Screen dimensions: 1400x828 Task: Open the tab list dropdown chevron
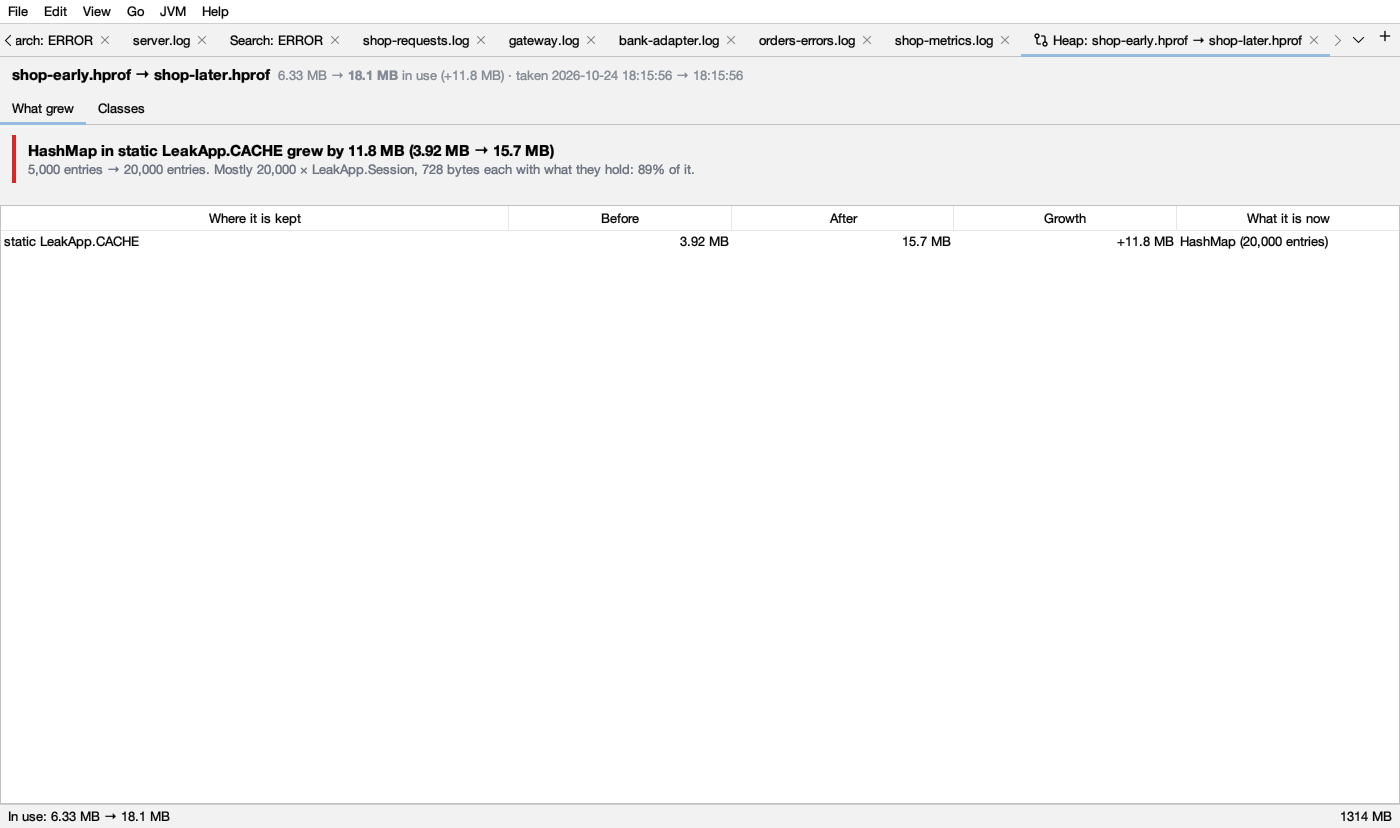pos(1358,40)
